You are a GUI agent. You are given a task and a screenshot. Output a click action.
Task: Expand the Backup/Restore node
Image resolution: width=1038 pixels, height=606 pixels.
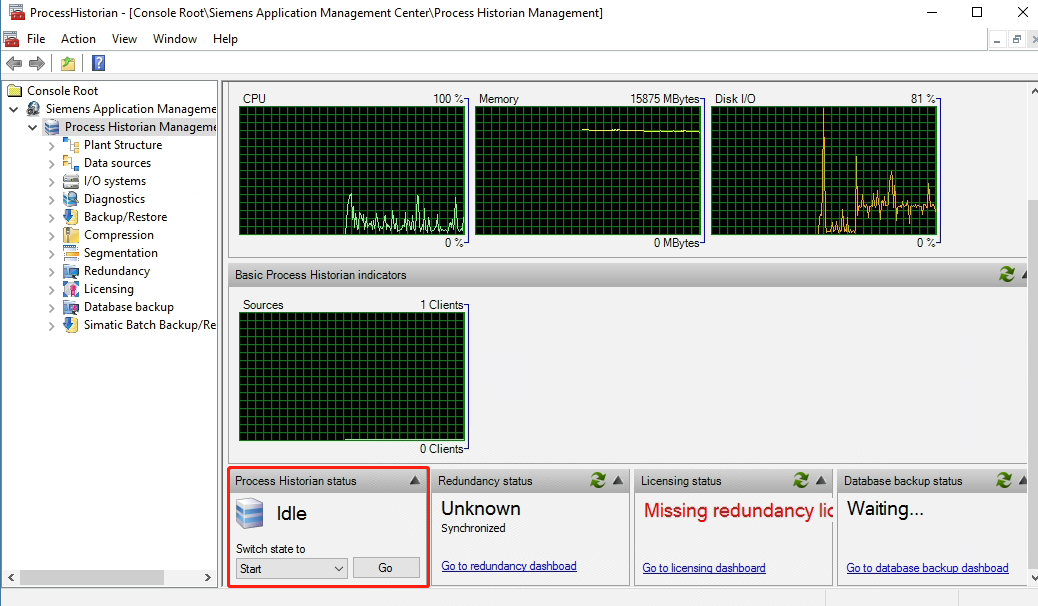click(52, 217)
